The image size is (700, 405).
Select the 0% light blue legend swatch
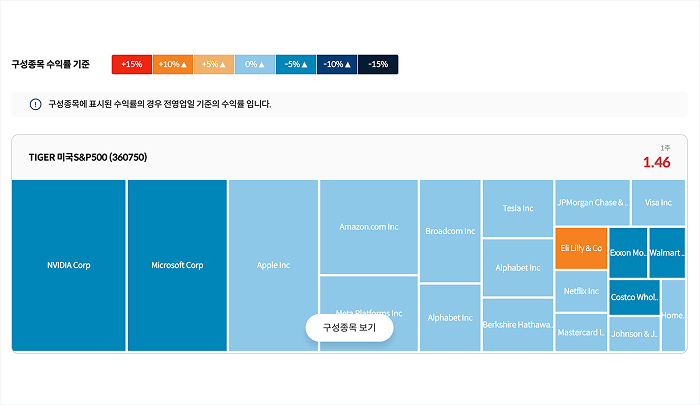[x=255, y=64]
